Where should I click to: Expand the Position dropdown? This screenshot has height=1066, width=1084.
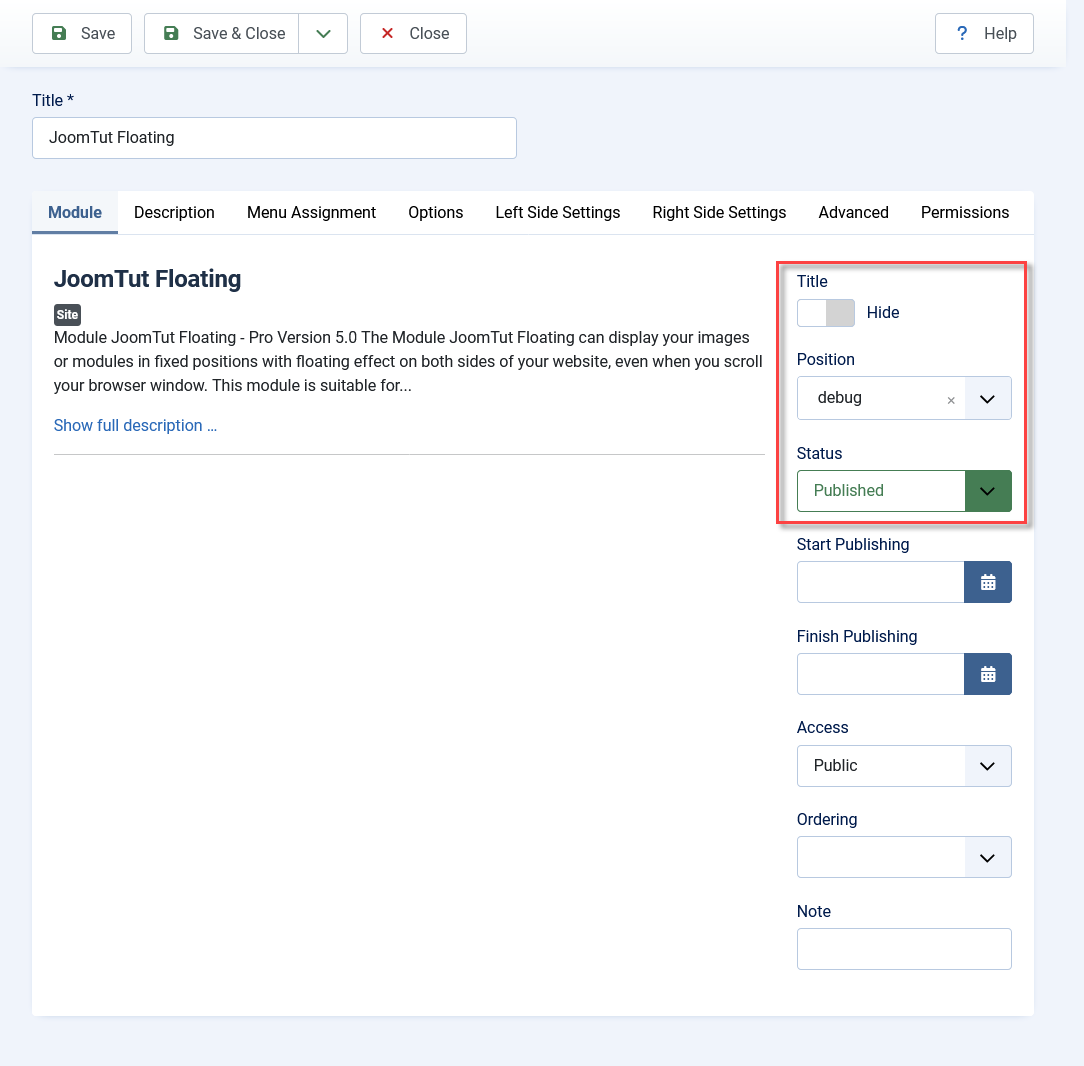pos(987,398)
